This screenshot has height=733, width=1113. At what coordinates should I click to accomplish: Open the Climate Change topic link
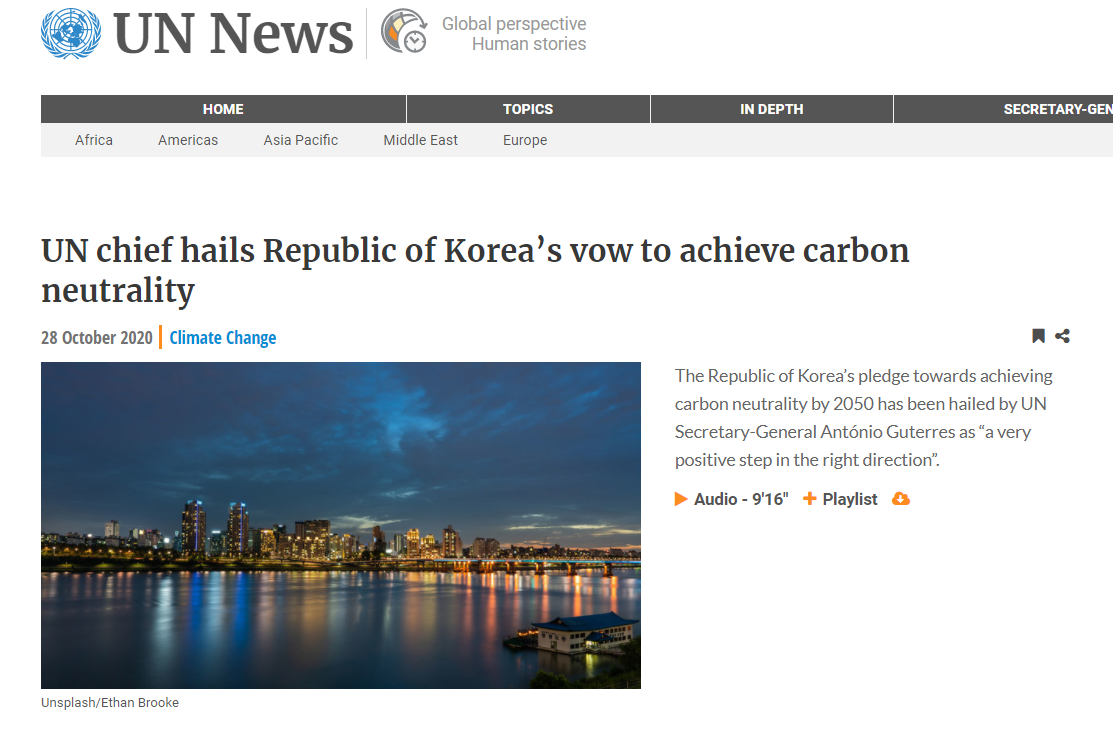223,338
